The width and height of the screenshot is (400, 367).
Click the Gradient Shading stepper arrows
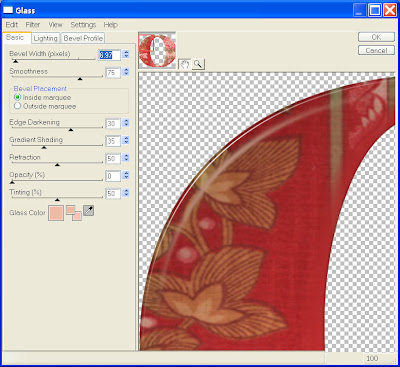coord(126,140)
